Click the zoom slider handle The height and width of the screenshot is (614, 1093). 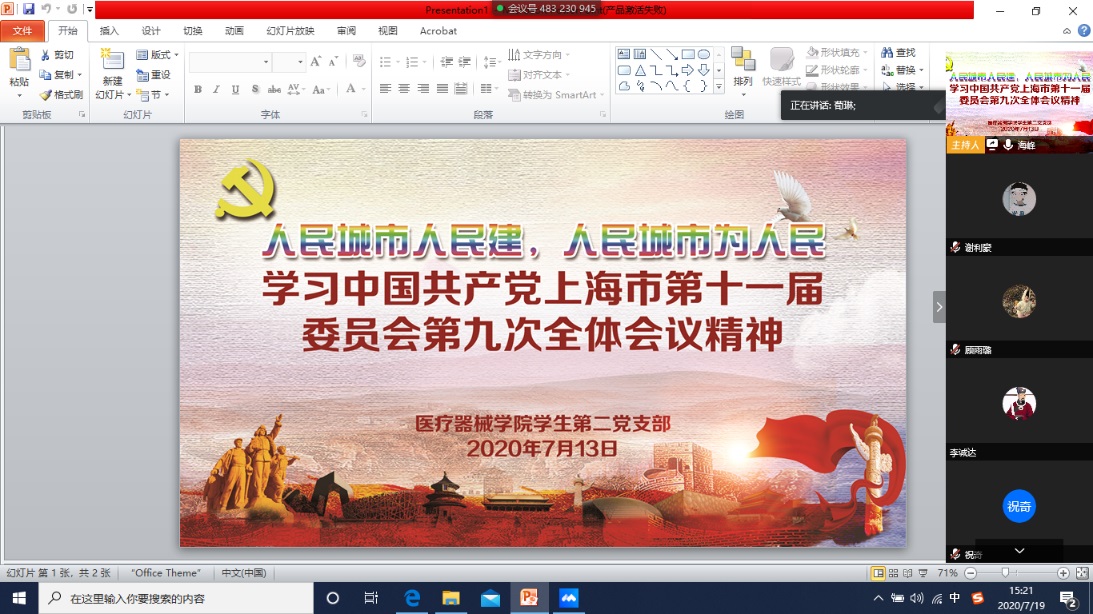(1005, 573)
